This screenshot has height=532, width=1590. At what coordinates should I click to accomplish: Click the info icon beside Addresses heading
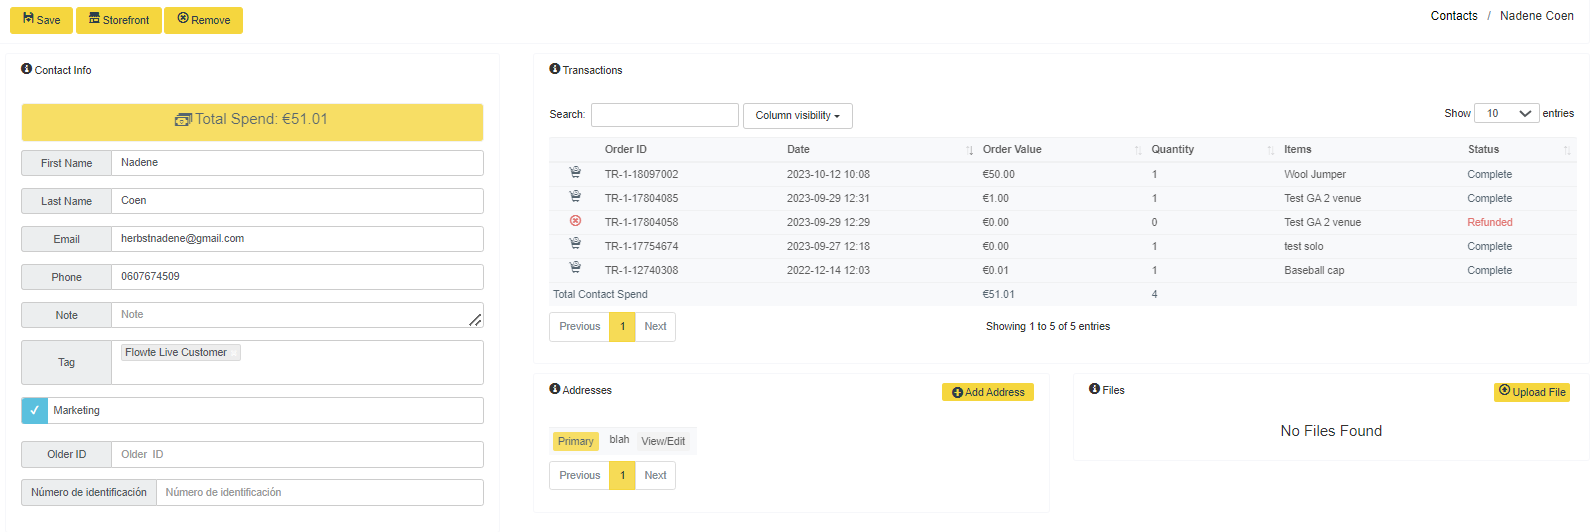555,389
